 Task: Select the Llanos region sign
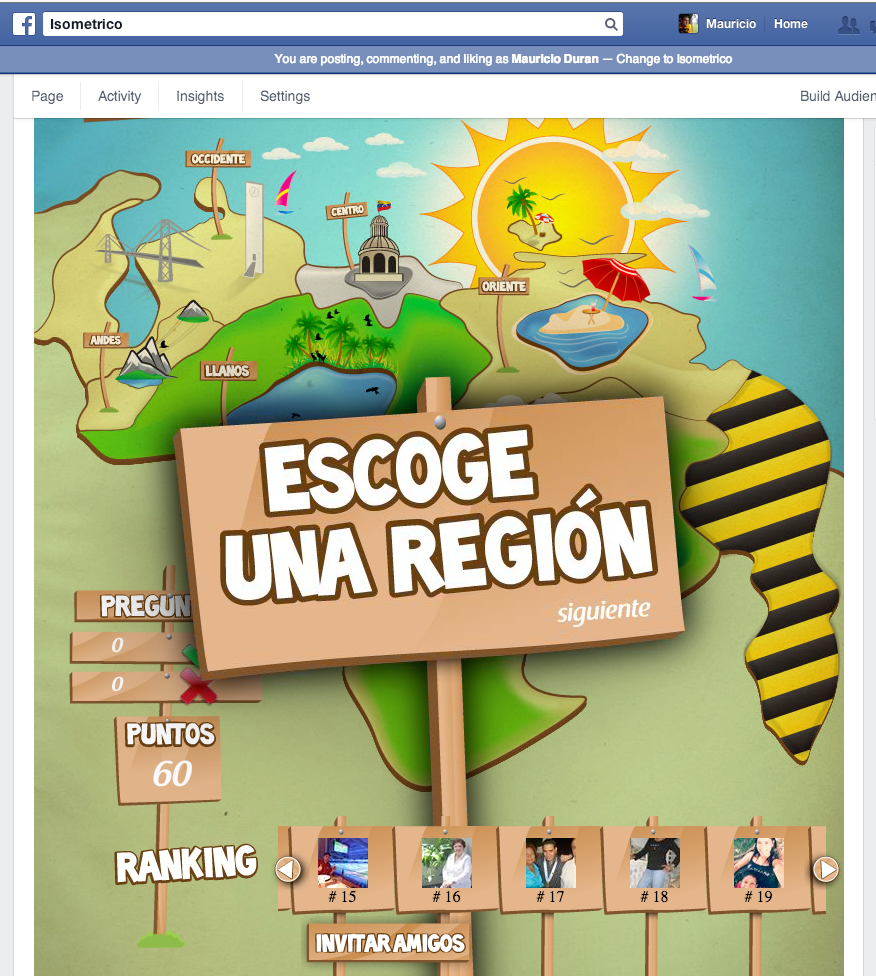(228, 371)
